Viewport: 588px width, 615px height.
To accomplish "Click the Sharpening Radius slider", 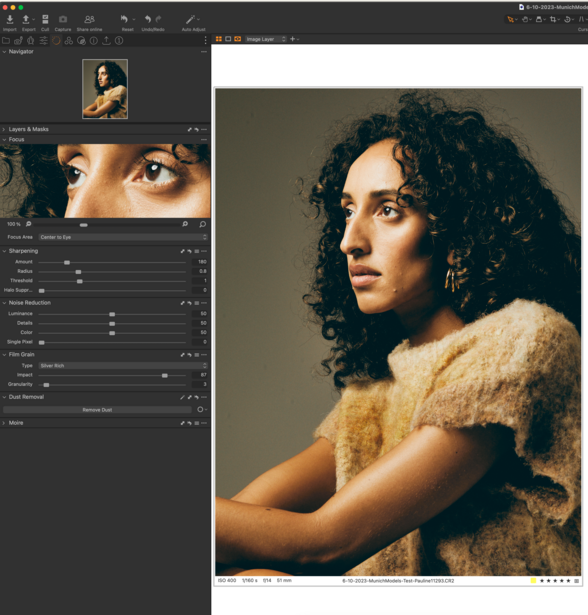I will click(x=112, y=271).
